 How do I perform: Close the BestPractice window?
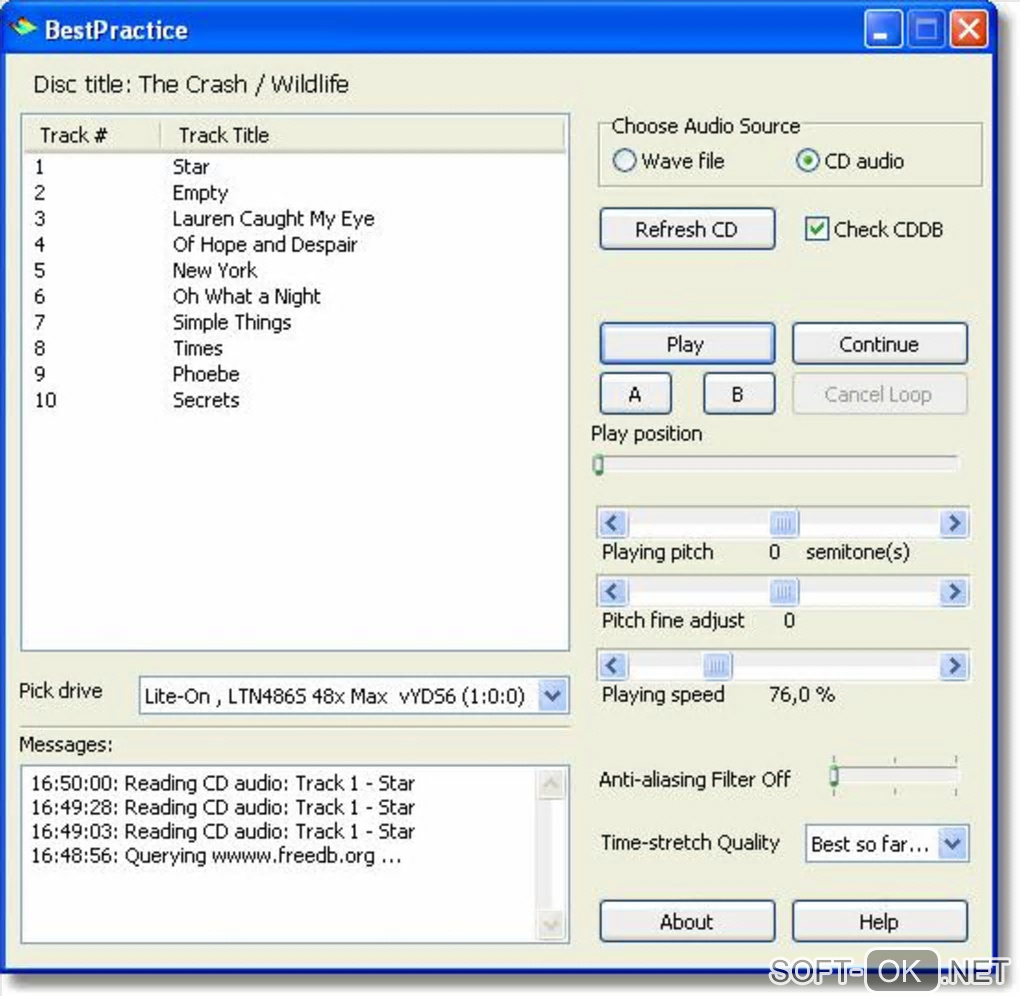coord(969,29)
